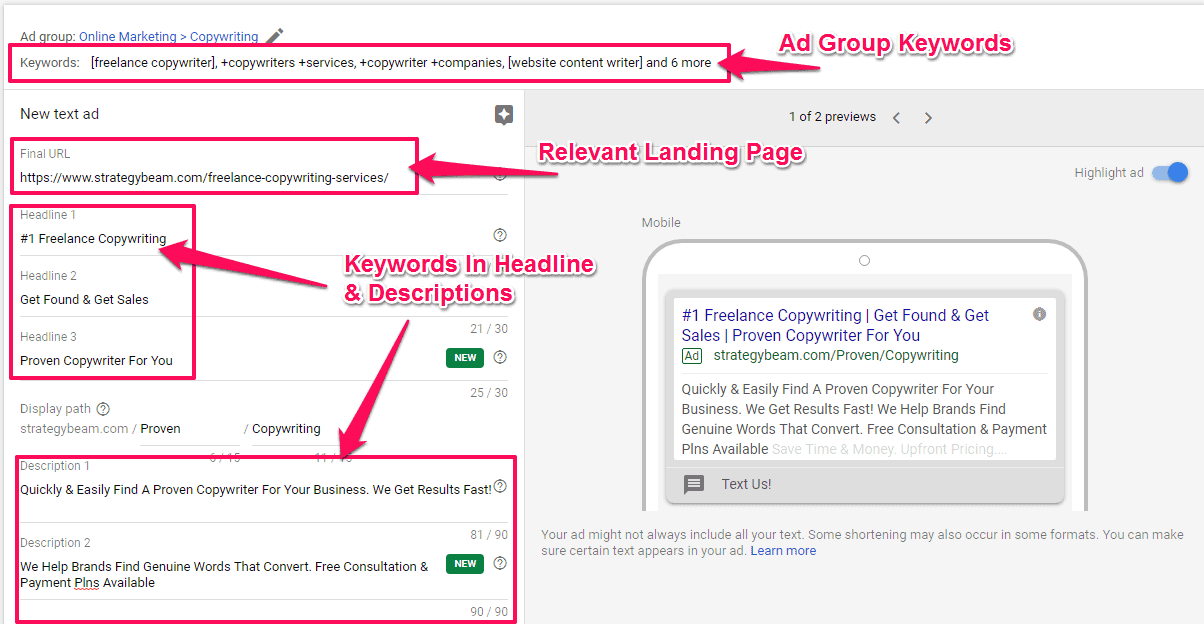The image size is (1204, 624).
Task: Click the ad headline in mobile preview
Action: pos(835,325)
